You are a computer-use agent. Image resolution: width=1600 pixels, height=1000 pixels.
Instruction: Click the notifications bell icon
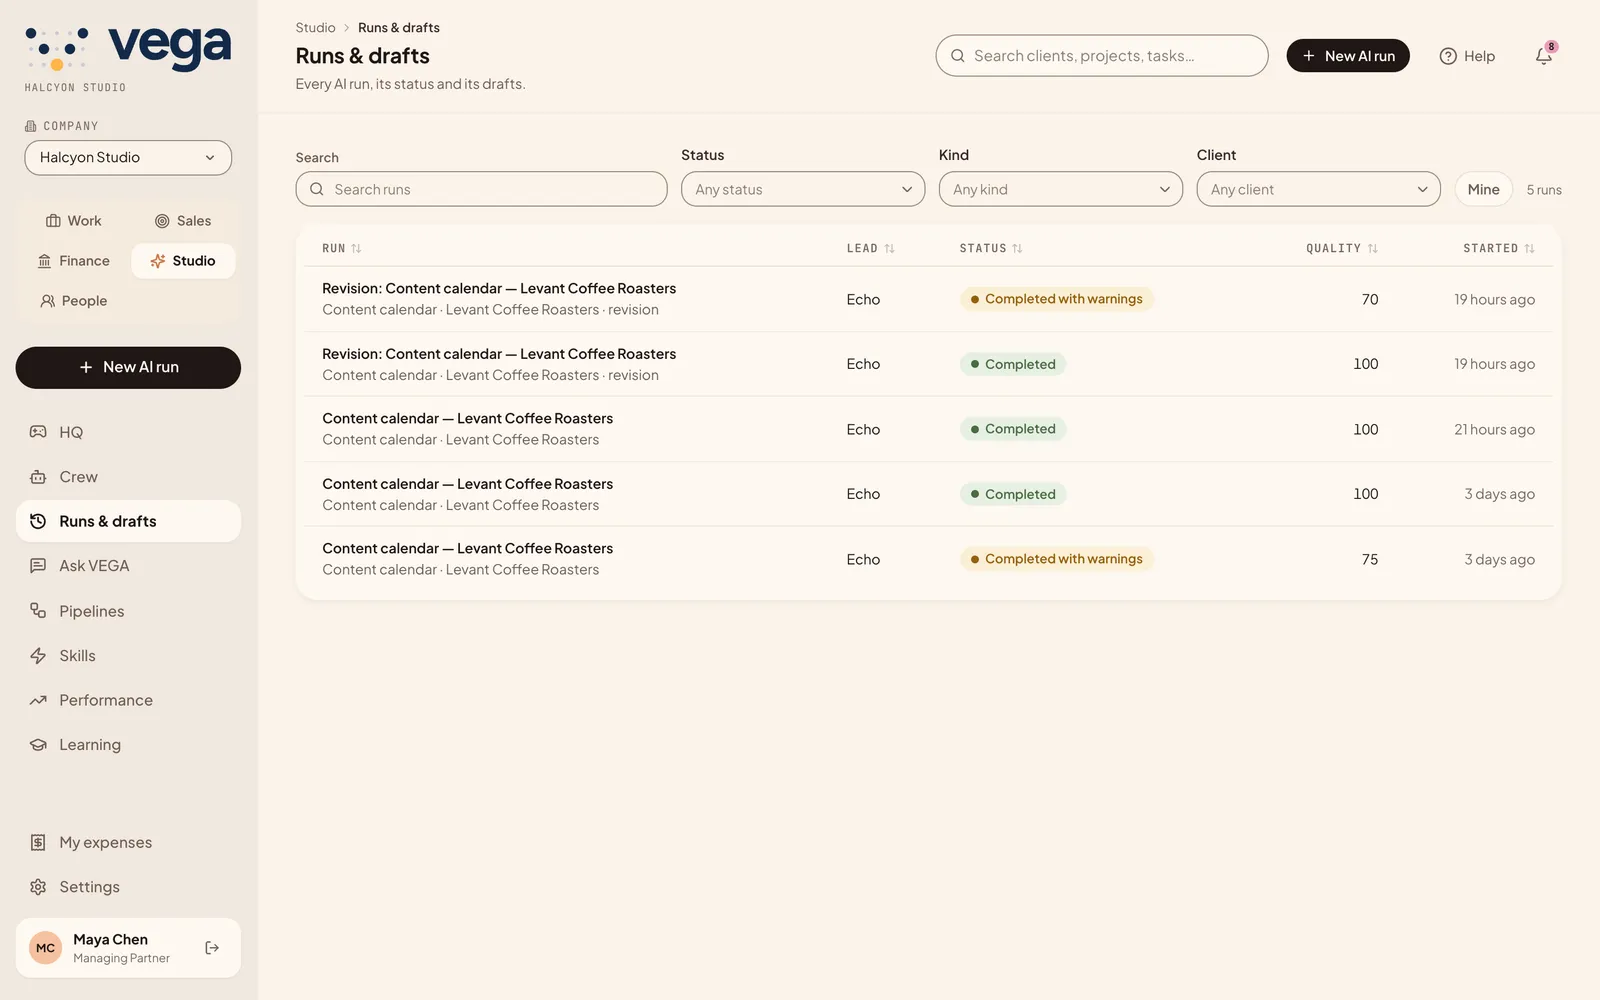(x=1544, y=56)
